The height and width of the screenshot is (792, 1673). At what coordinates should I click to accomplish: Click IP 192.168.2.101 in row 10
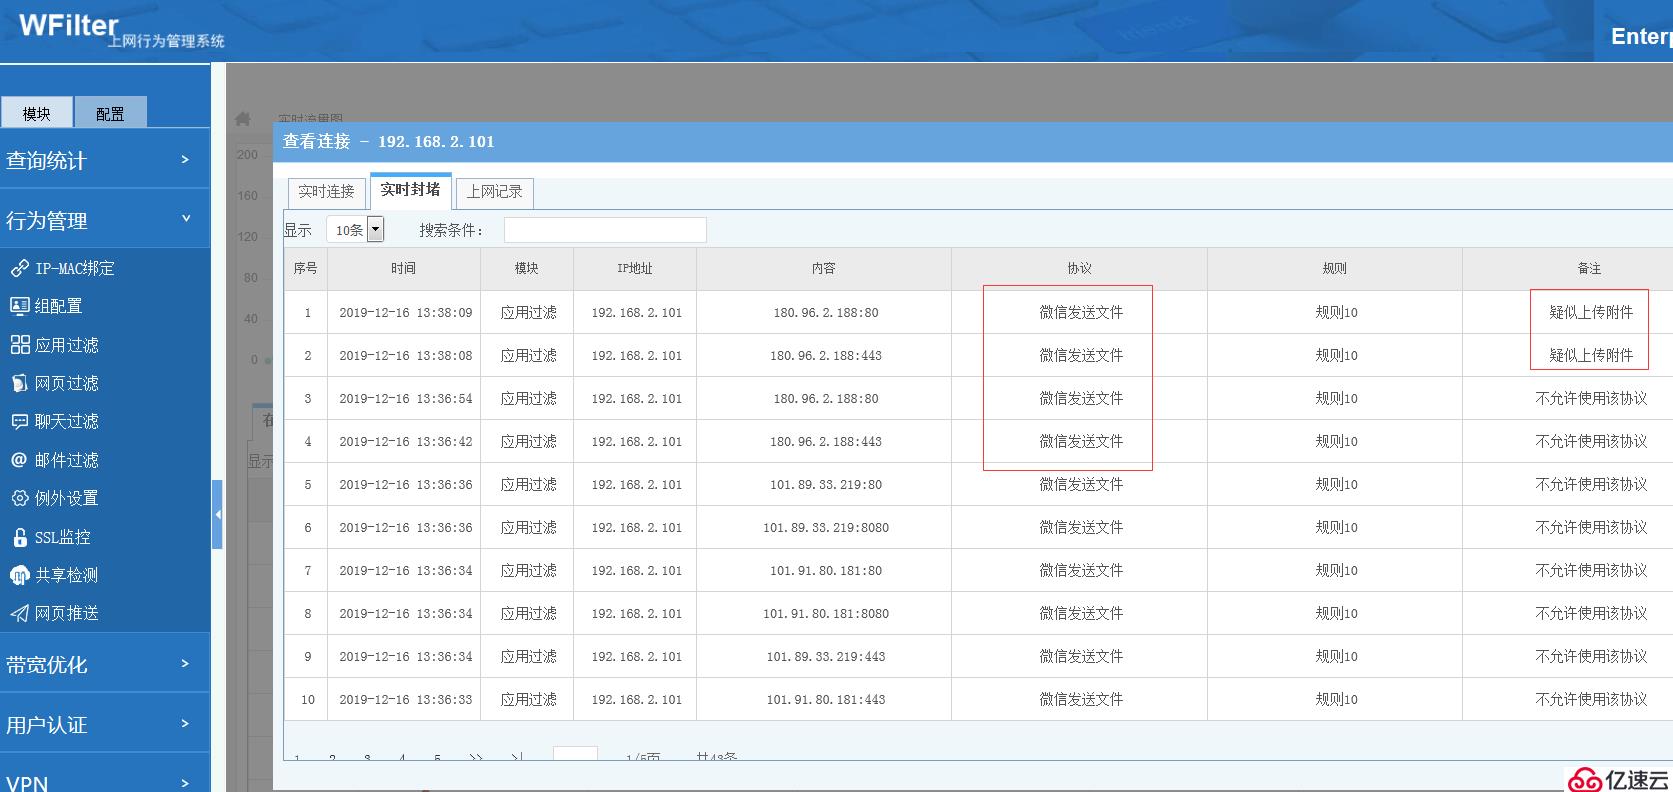pyautogui.click(x=636, y=699)
